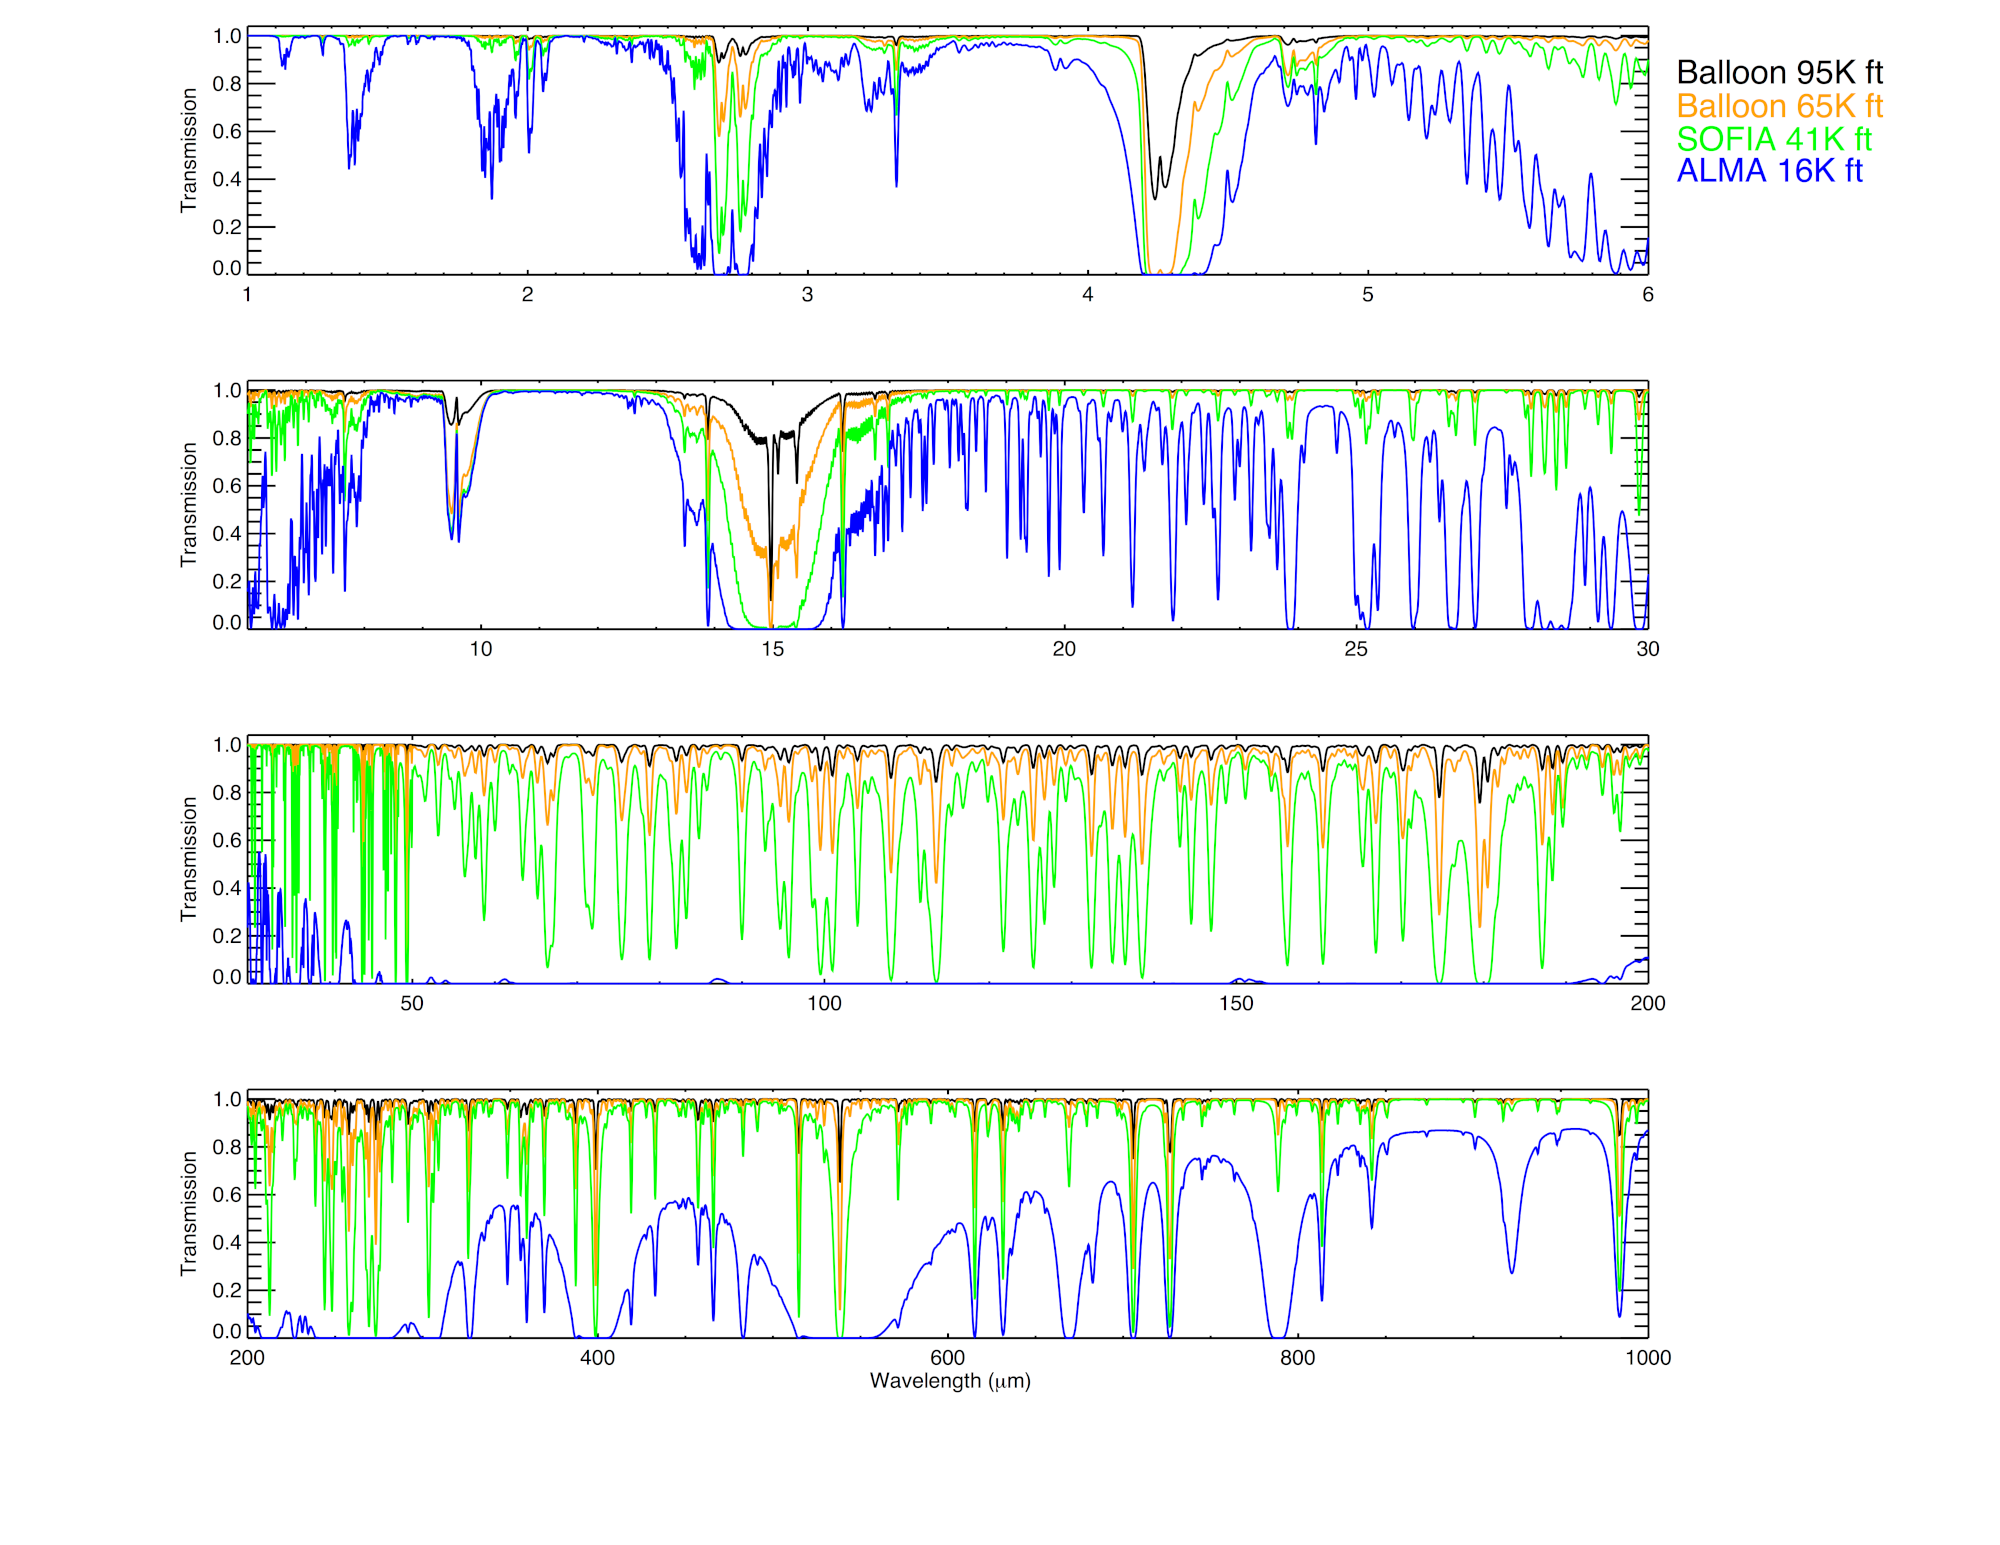
Task: Click the blue 'ALMA 16K ft' legend label
Action: 1769,171
